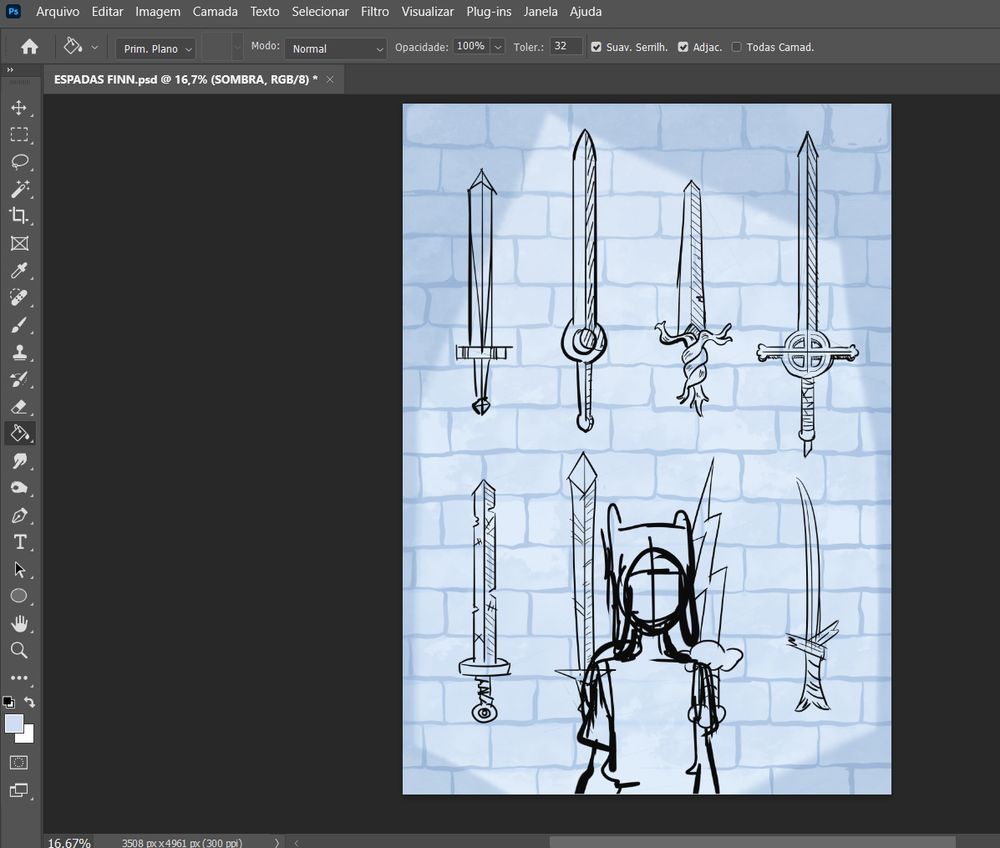
Task: Select the Path Selection tool
Action: tap(19, 569)
